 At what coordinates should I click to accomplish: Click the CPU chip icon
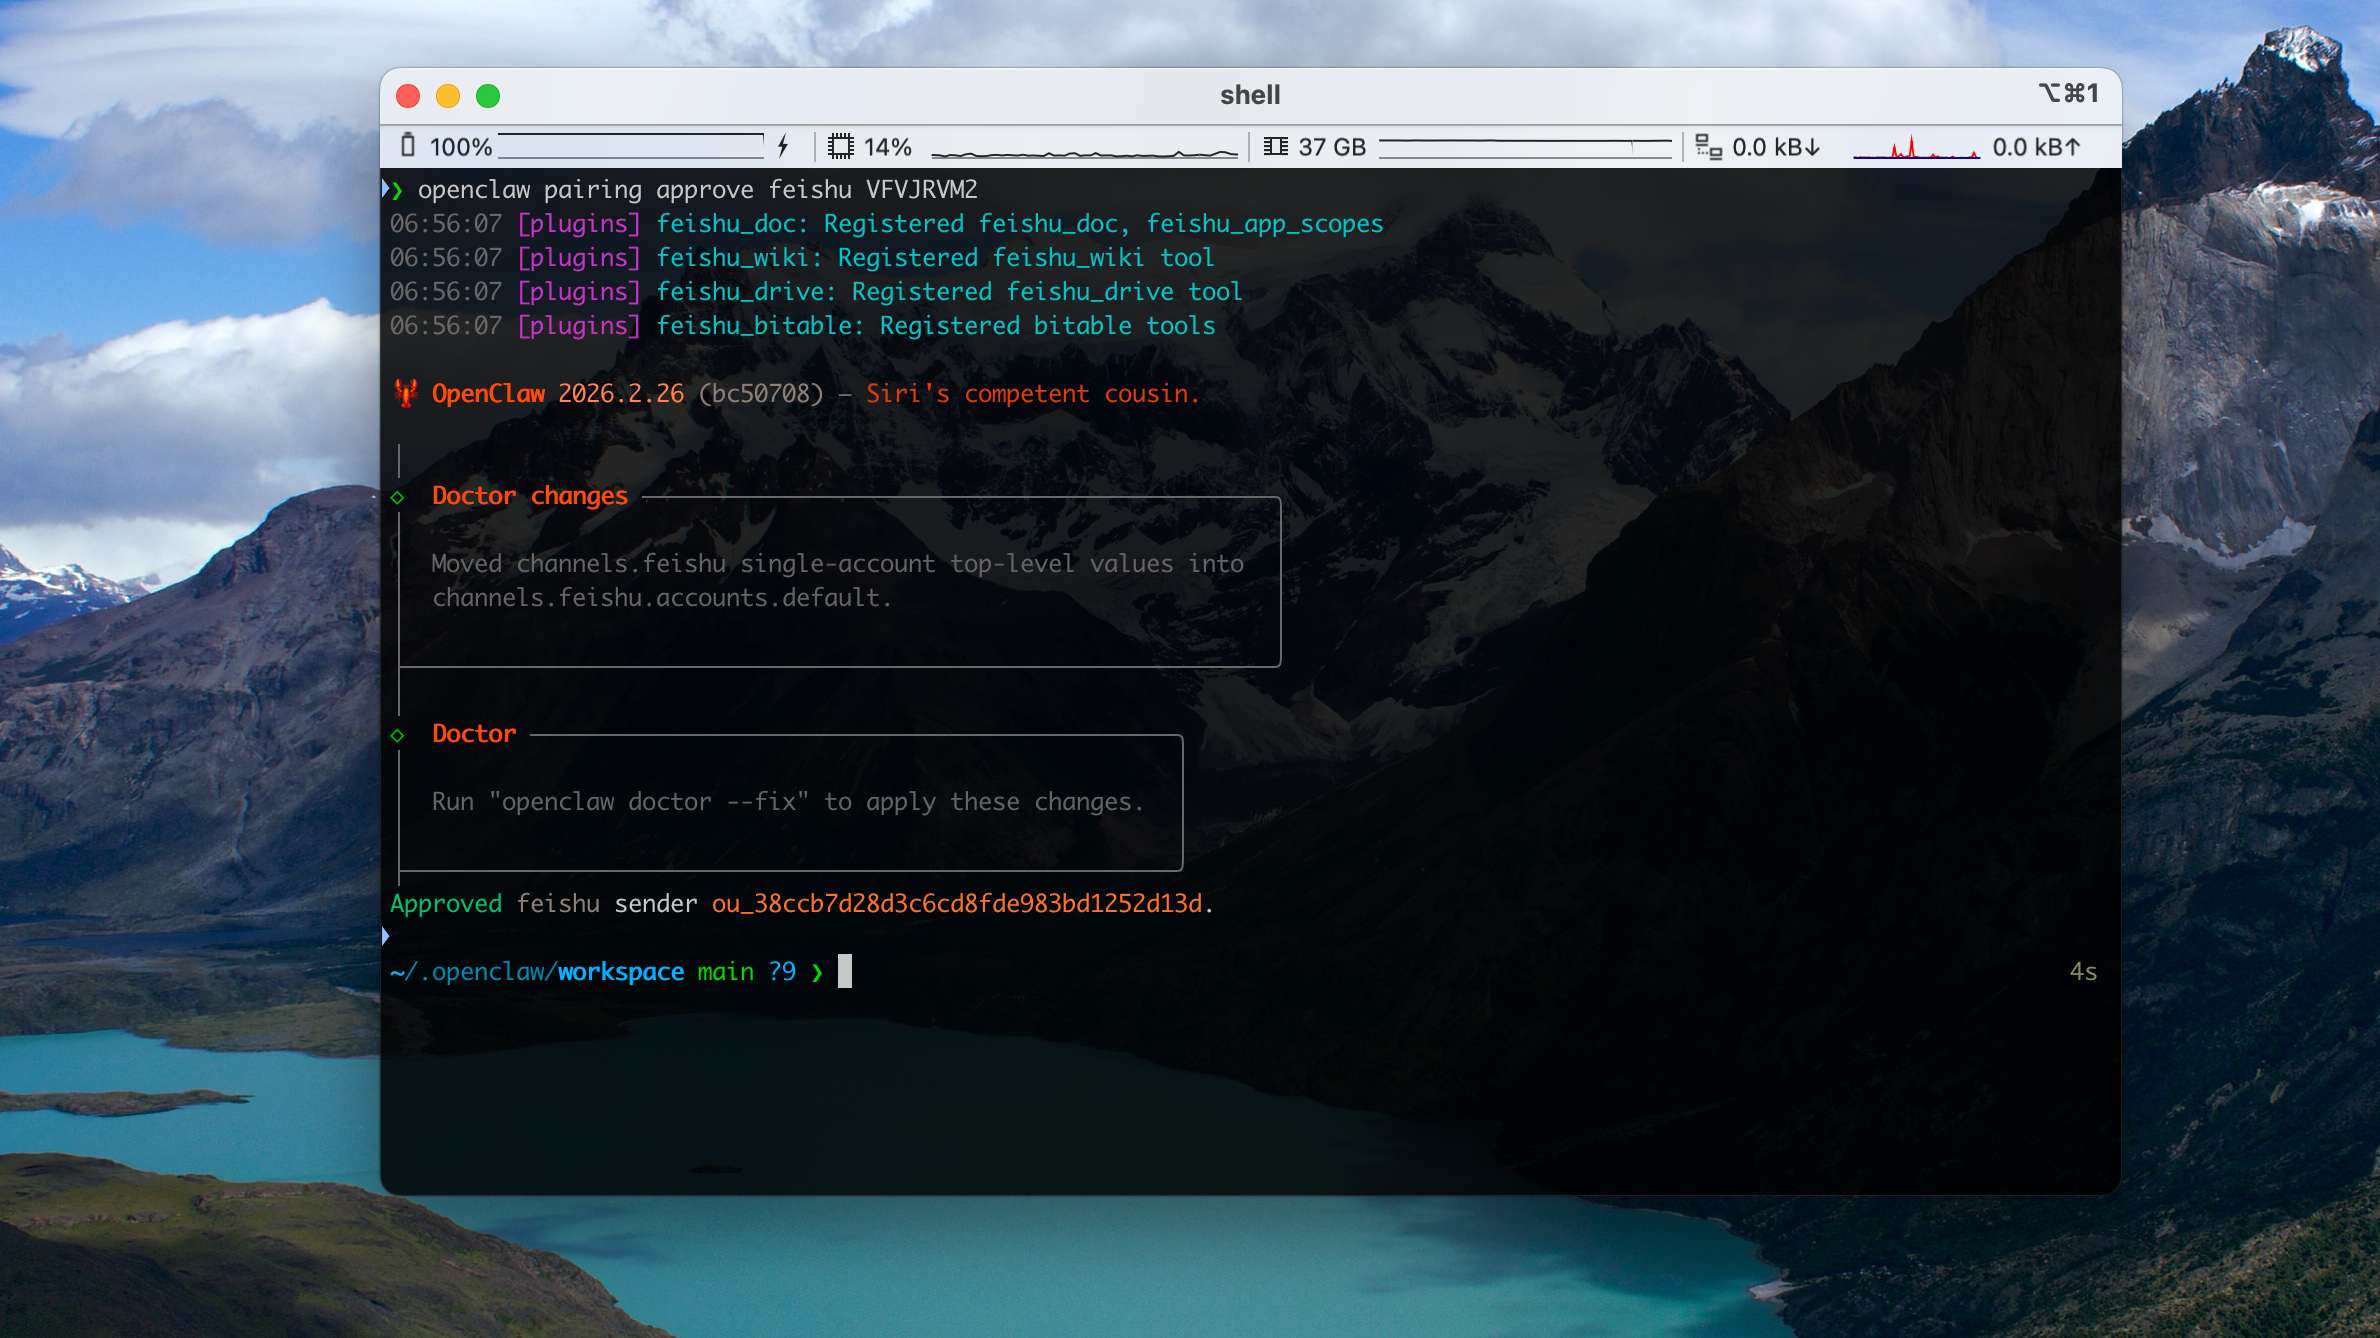(840, 147)
